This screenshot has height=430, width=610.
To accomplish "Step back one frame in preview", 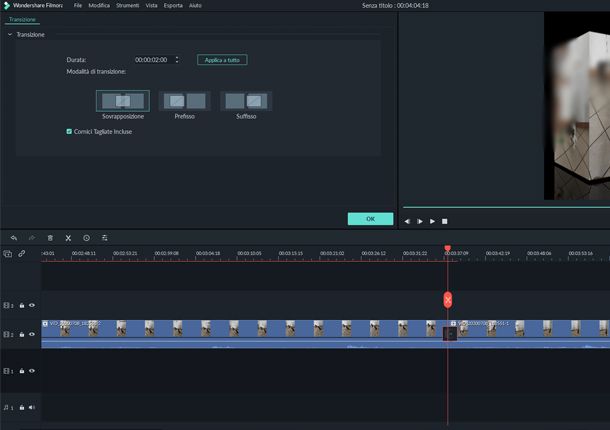I will click(407, 221).
